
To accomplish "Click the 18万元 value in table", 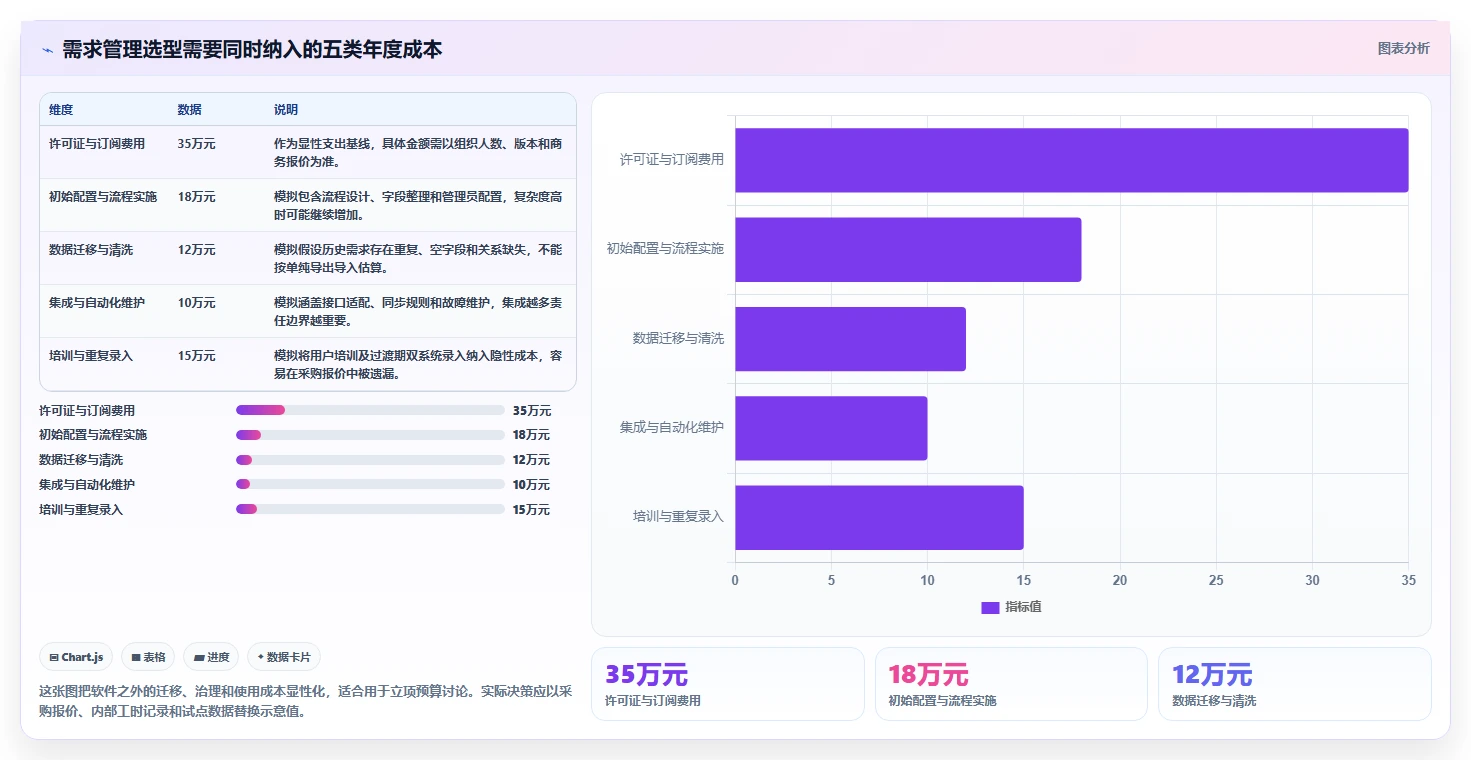I will click(x=197, y=197).
